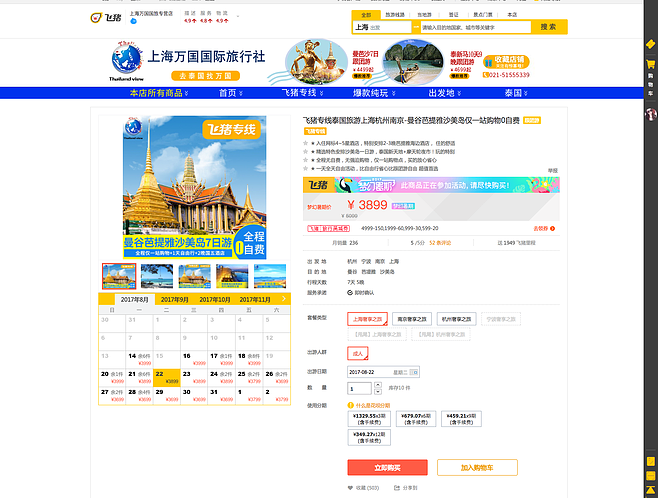Open the 上海 departure city selector in search
658x498 pixels.
pos(382,27)
